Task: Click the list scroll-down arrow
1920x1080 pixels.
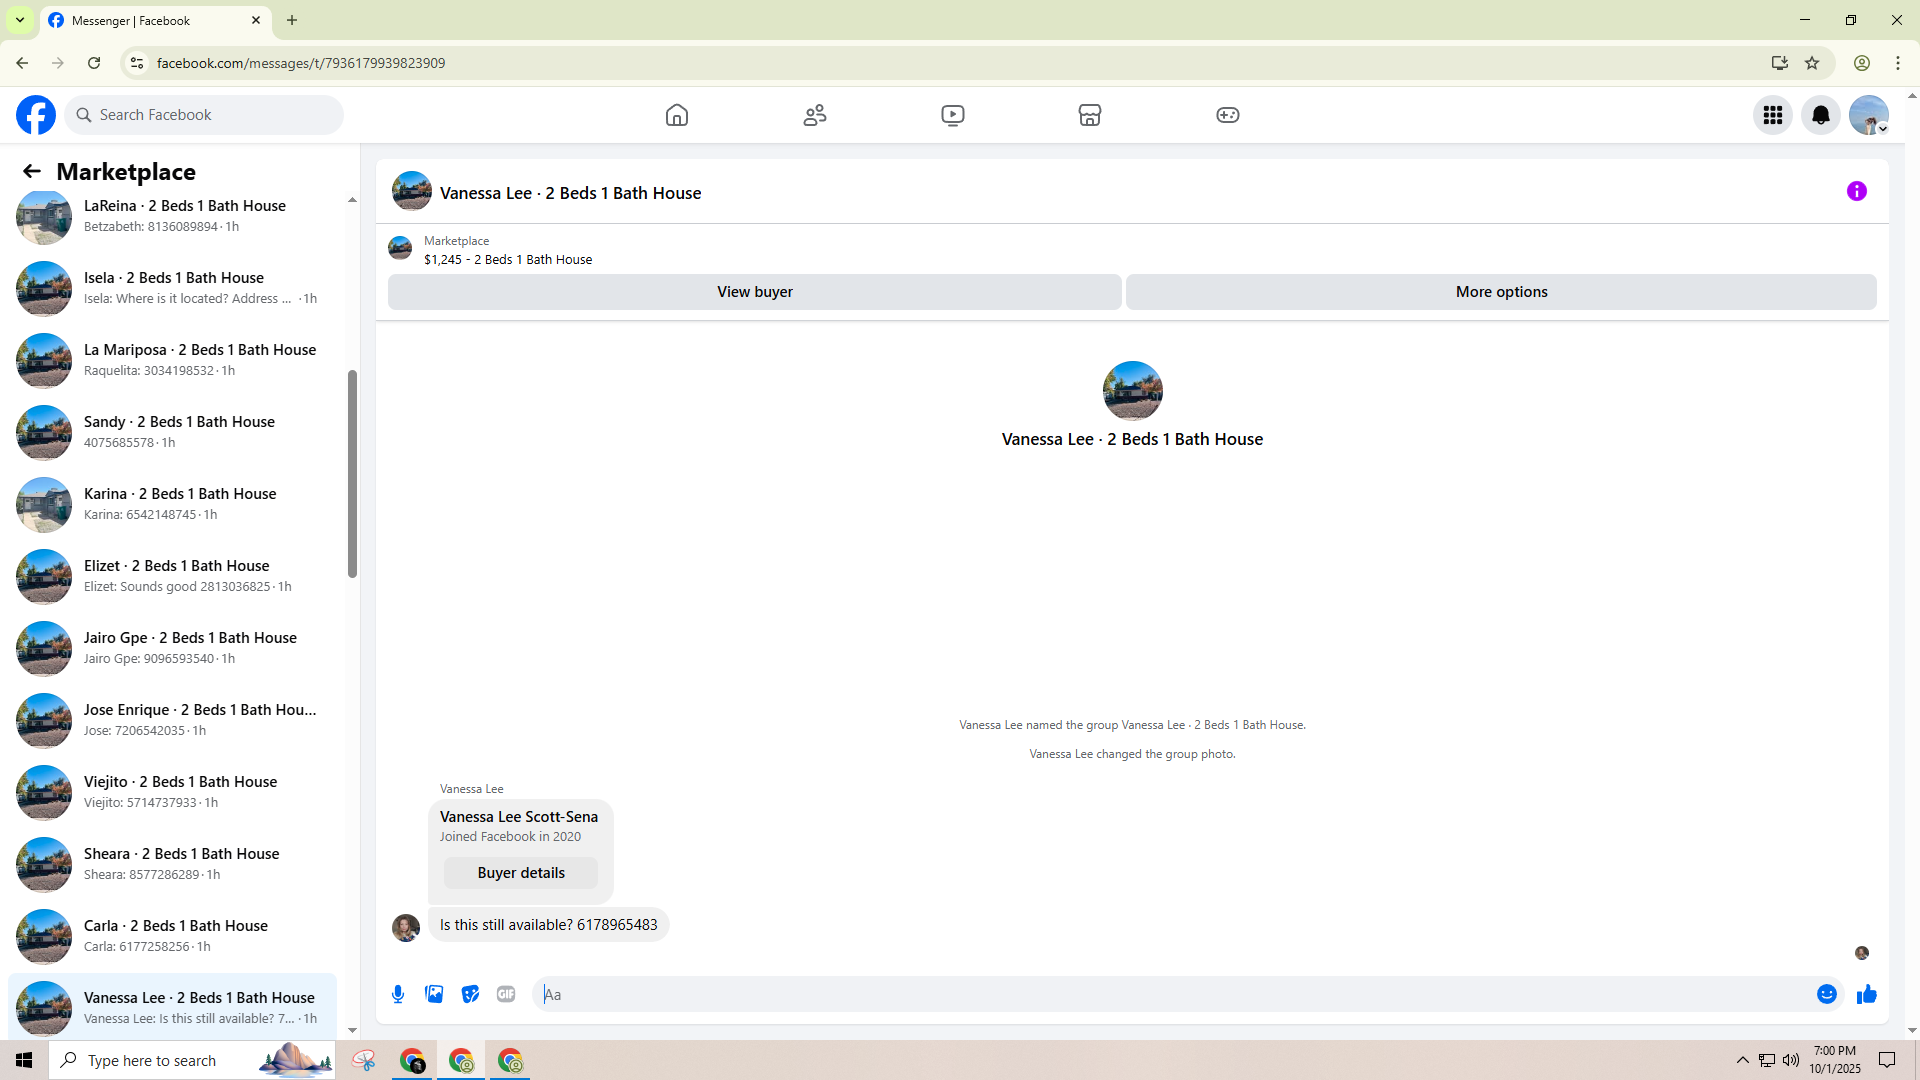Action: 352,1030
